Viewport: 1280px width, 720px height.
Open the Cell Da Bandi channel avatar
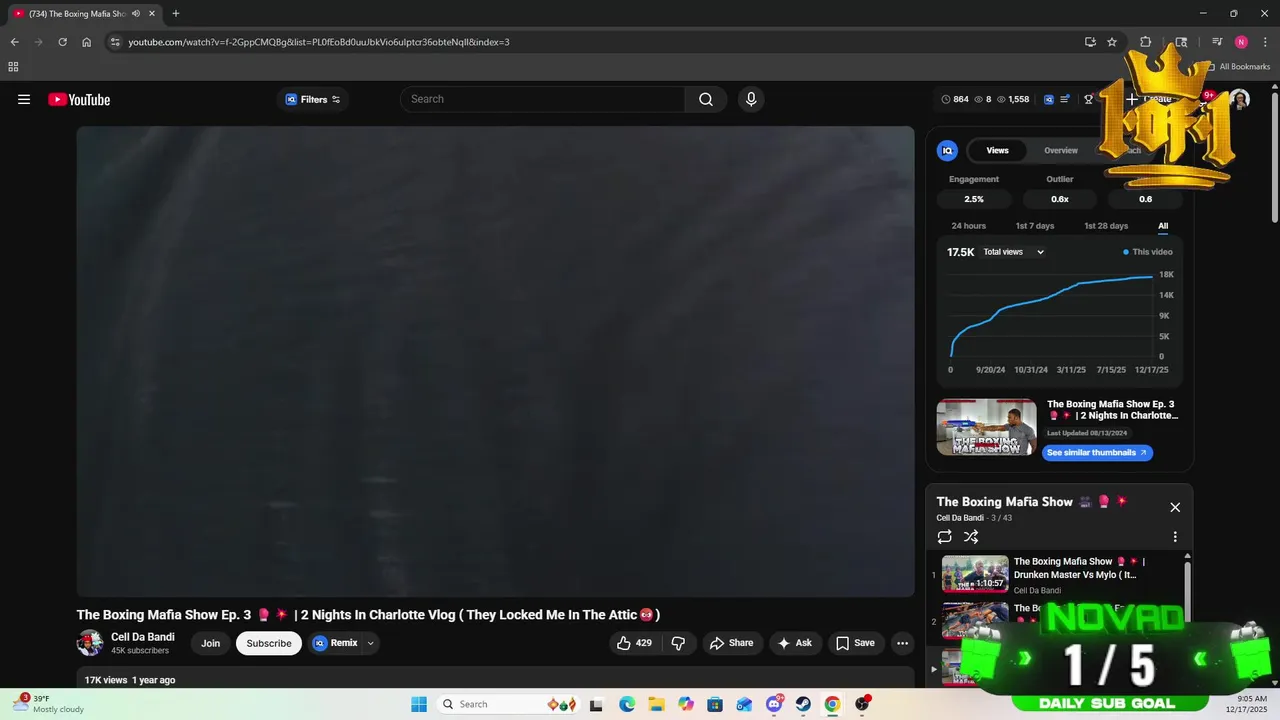point(90,643)
